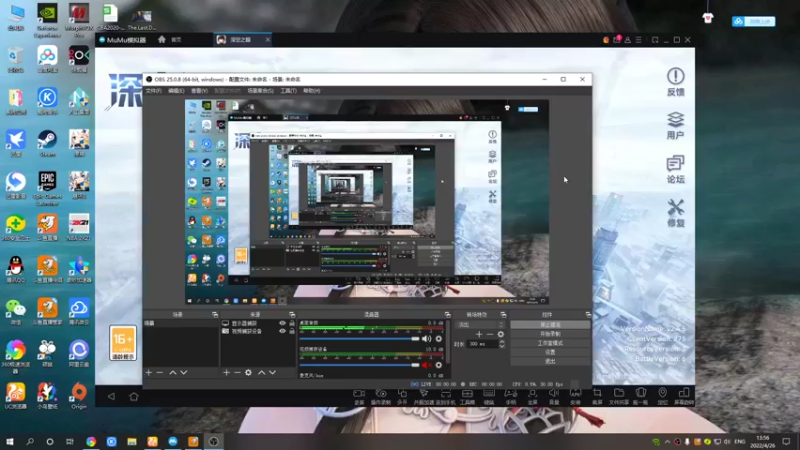
Task: Open 设置 settings button in OBS controls
Action: pyautogui.click(x=550, y=353)
